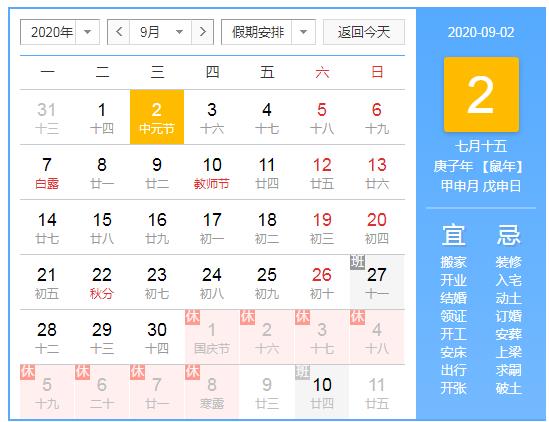
Task: Click the 休 badge on October 8 寒露
Action: click(x=193, y=372)
